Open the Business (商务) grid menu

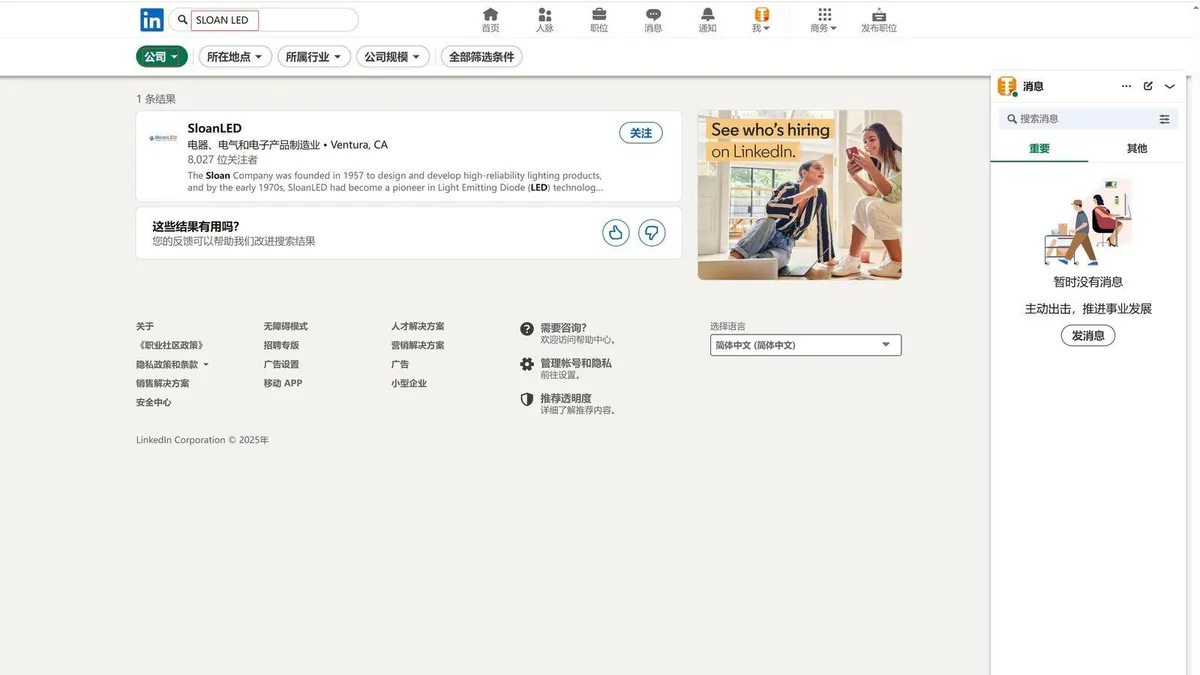pyautogui.click(x=824, y=20)
